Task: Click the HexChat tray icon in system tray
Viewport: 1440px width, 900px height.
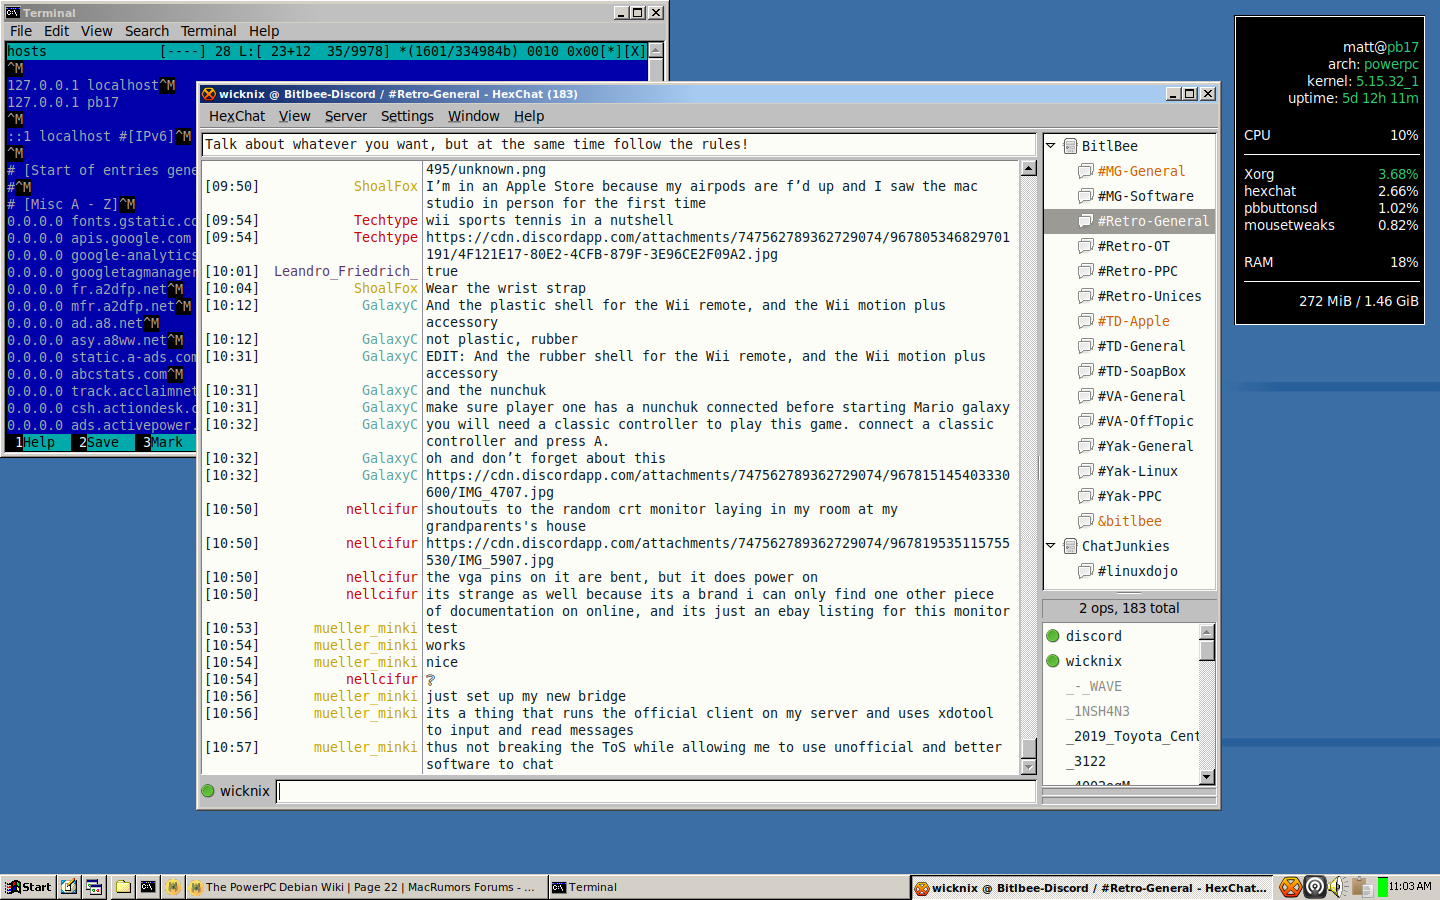Action: tap(1290, 887)
